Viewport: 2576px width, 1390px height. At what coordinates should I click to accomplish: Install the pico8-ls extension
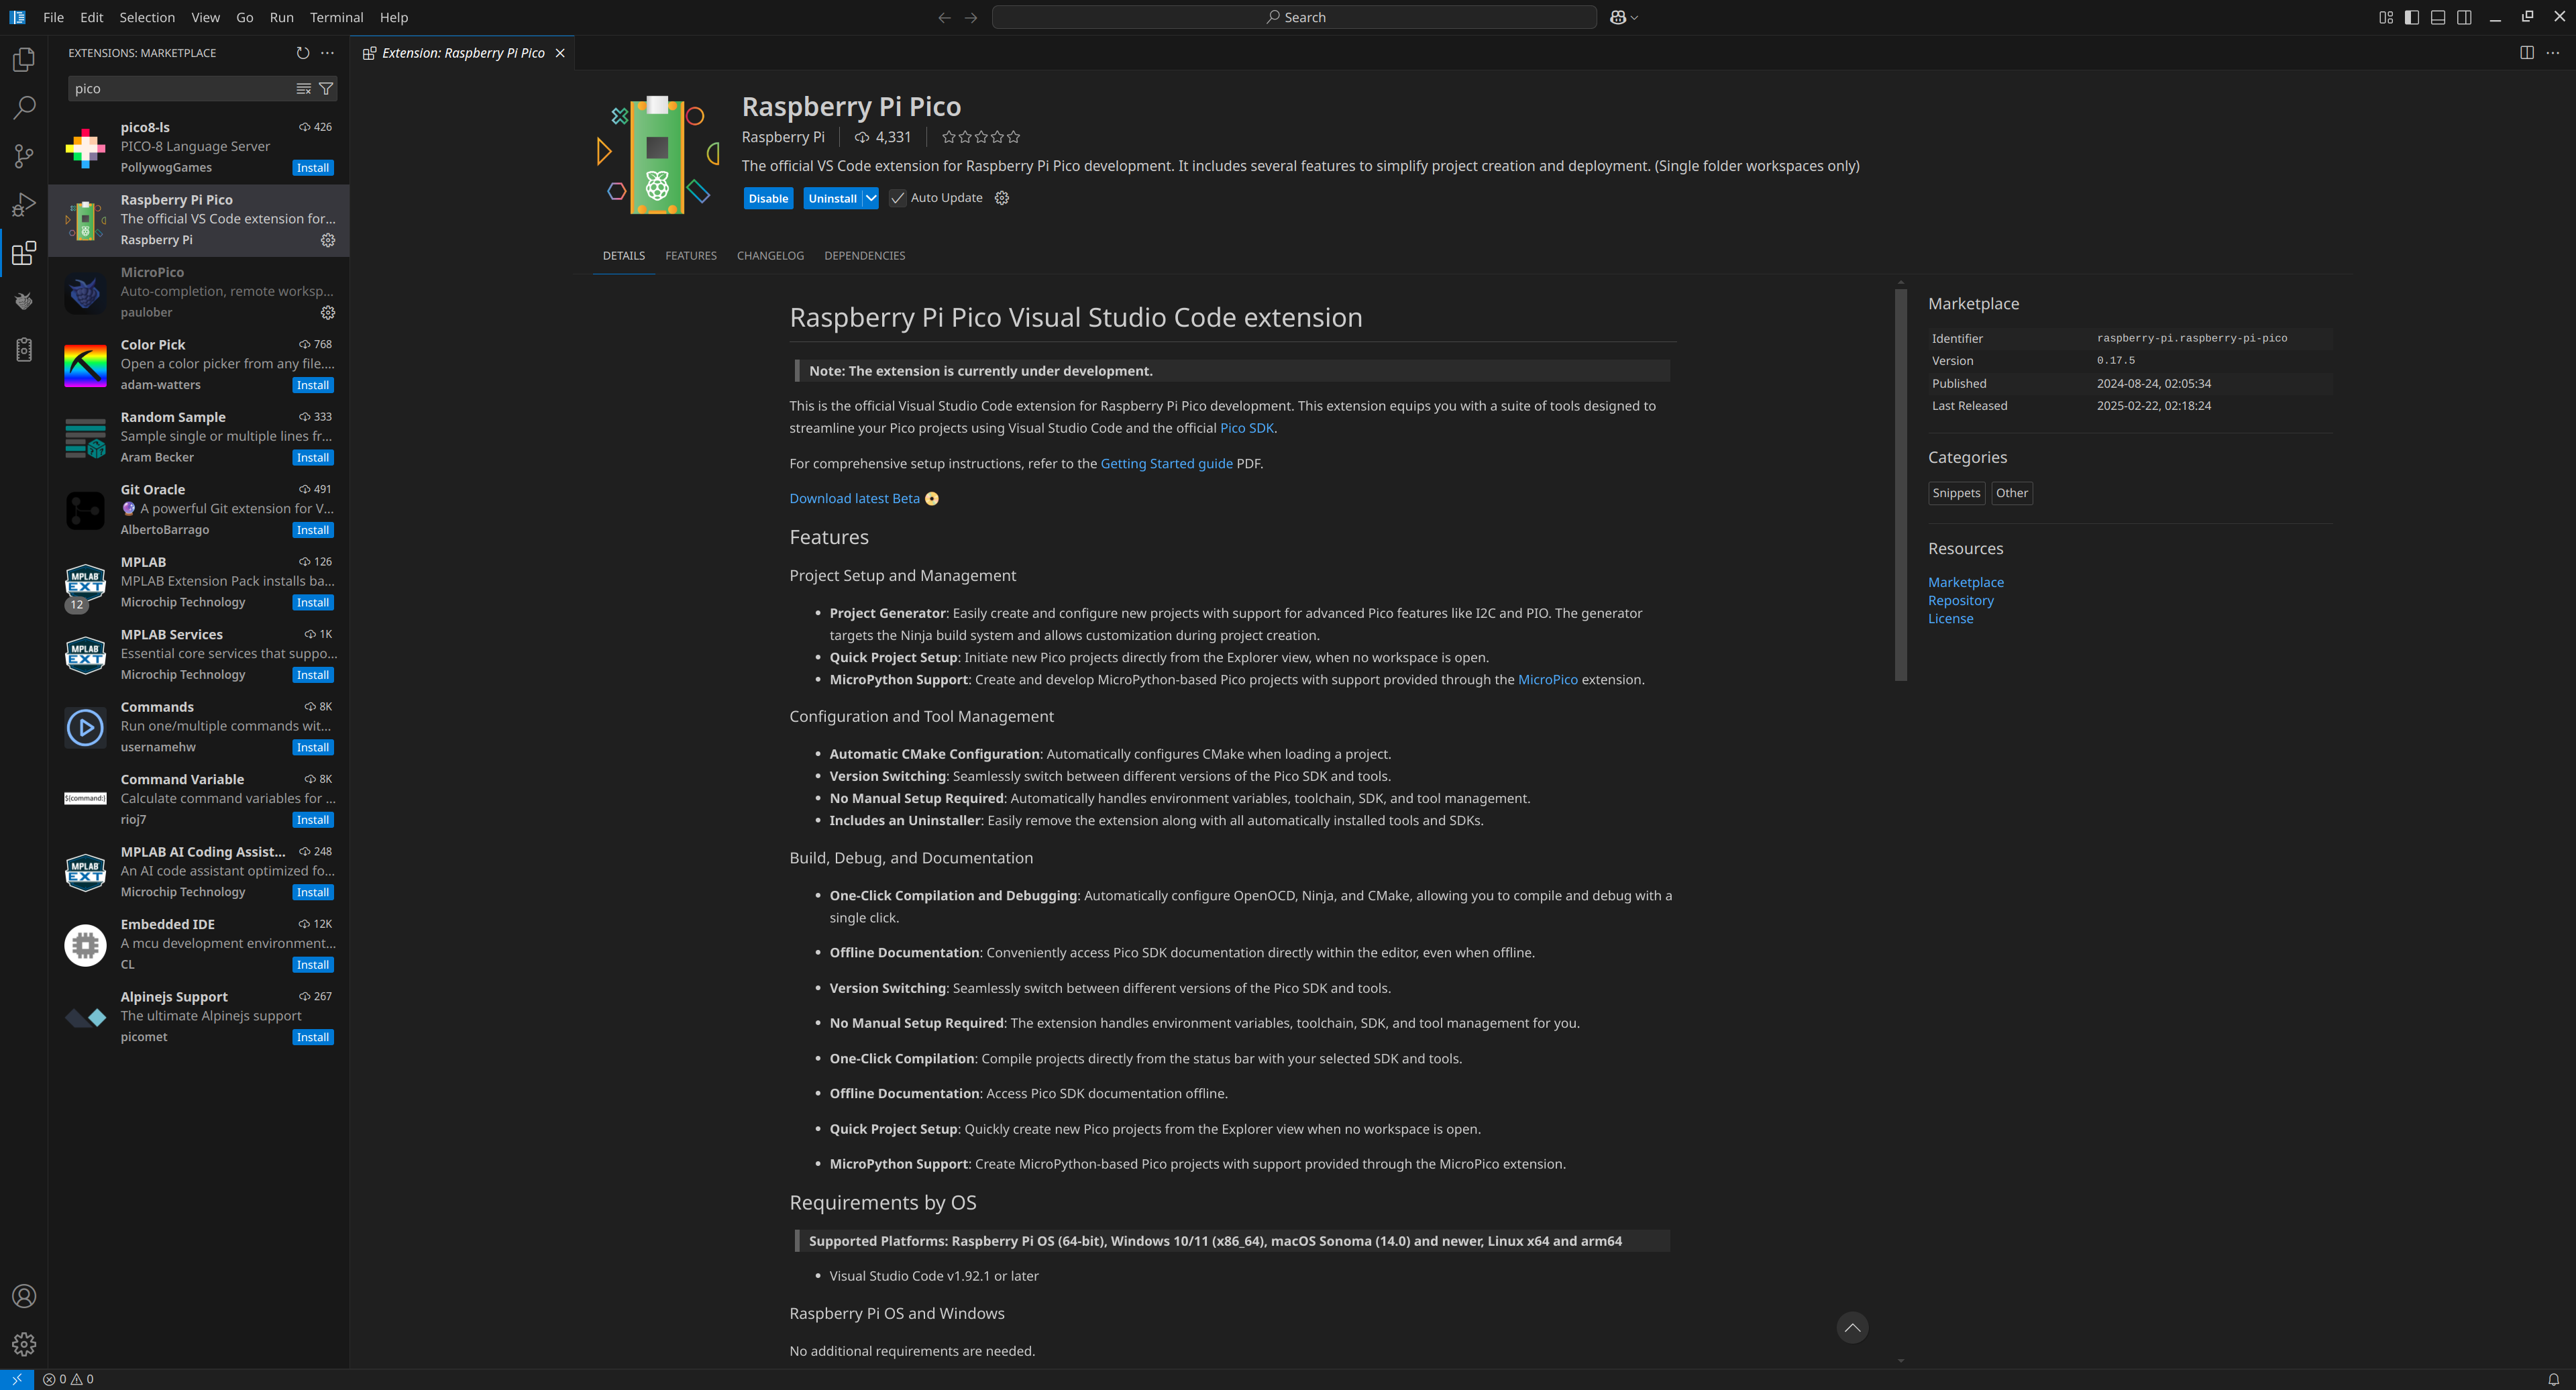[x=313, y=168]
